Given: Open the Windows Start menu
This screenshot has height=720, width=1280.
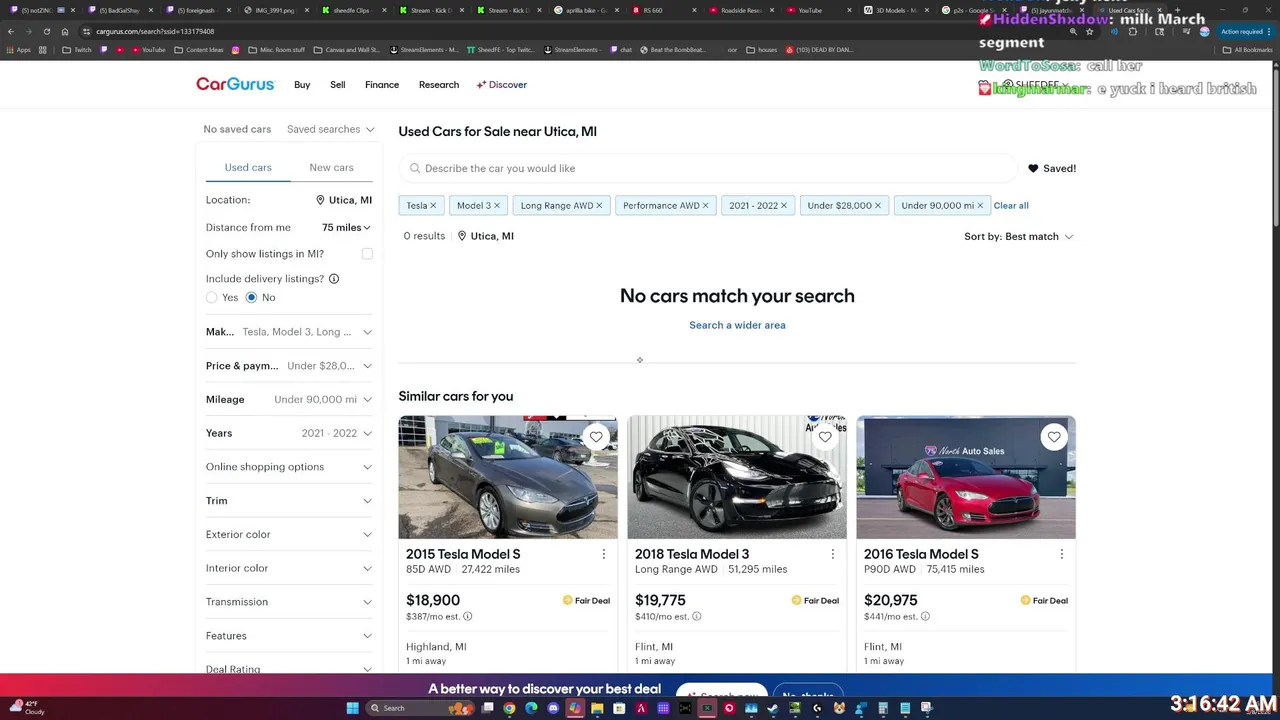Looking at the screenshot, I should [x=352, y=708].
